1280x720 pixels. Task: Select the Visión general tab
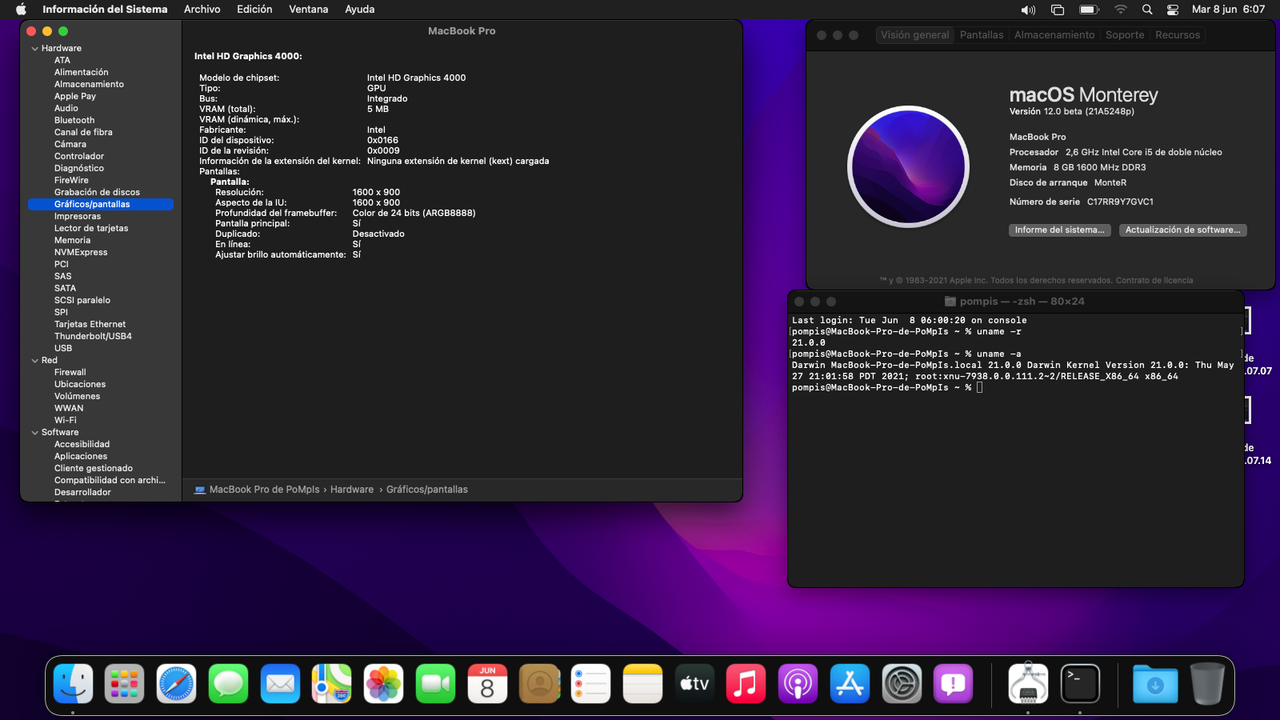coord(914,35)
